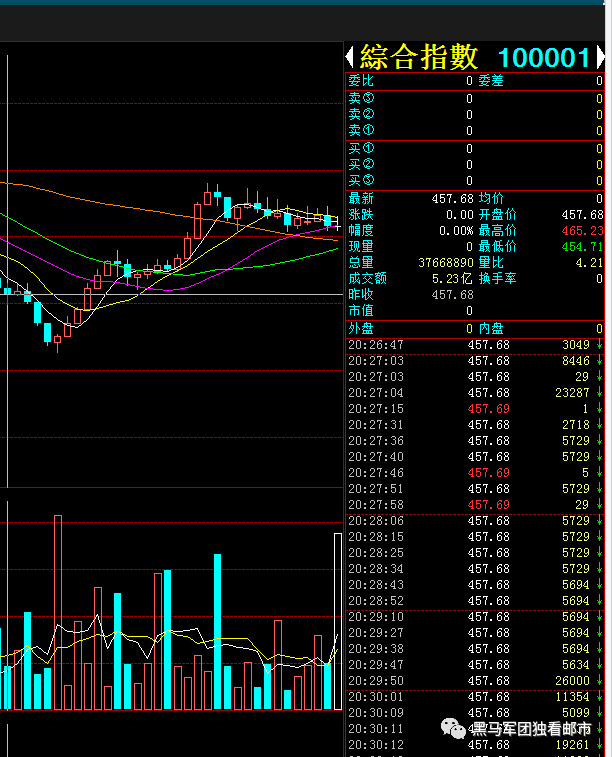Select the 买① buy order row
Viewport: 612px width, 757px height.
click(x=475, y=149)
